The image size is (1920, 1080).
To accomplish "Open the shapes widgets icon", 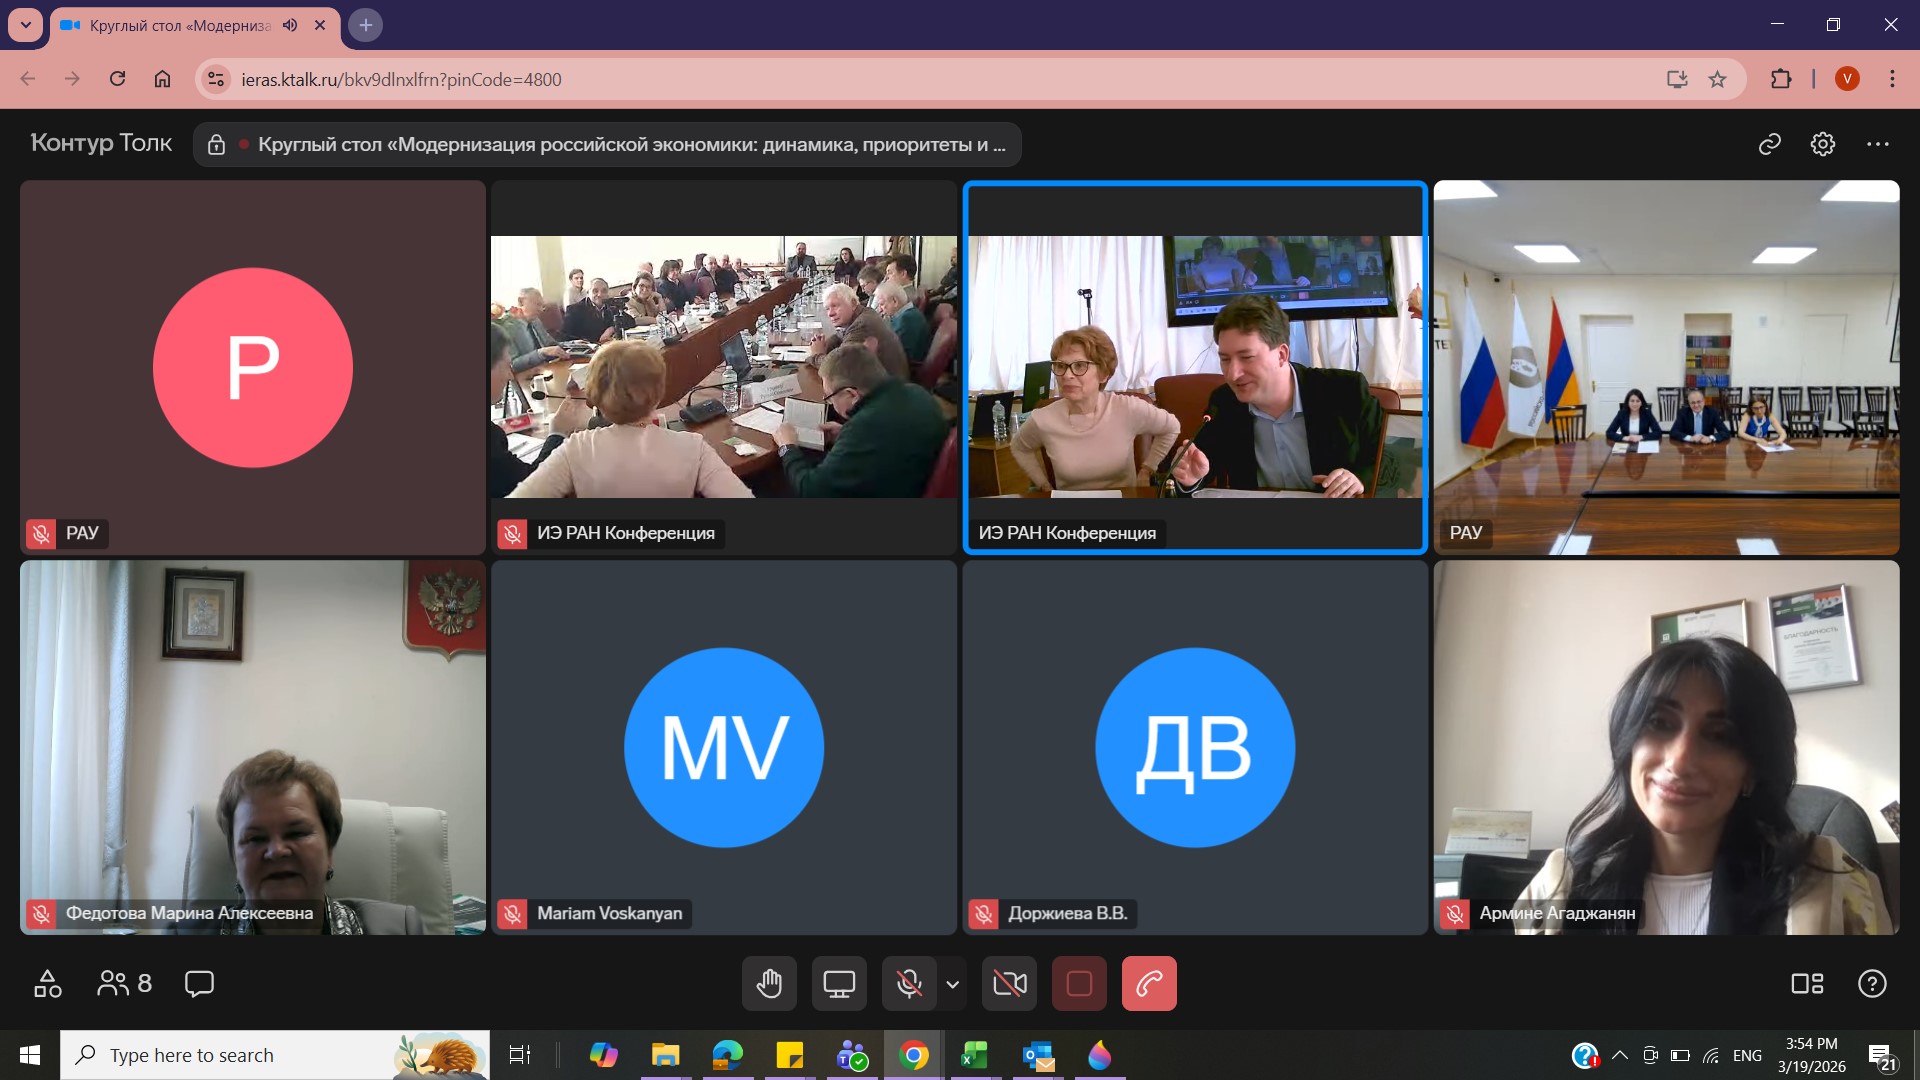I will [47, 984].
